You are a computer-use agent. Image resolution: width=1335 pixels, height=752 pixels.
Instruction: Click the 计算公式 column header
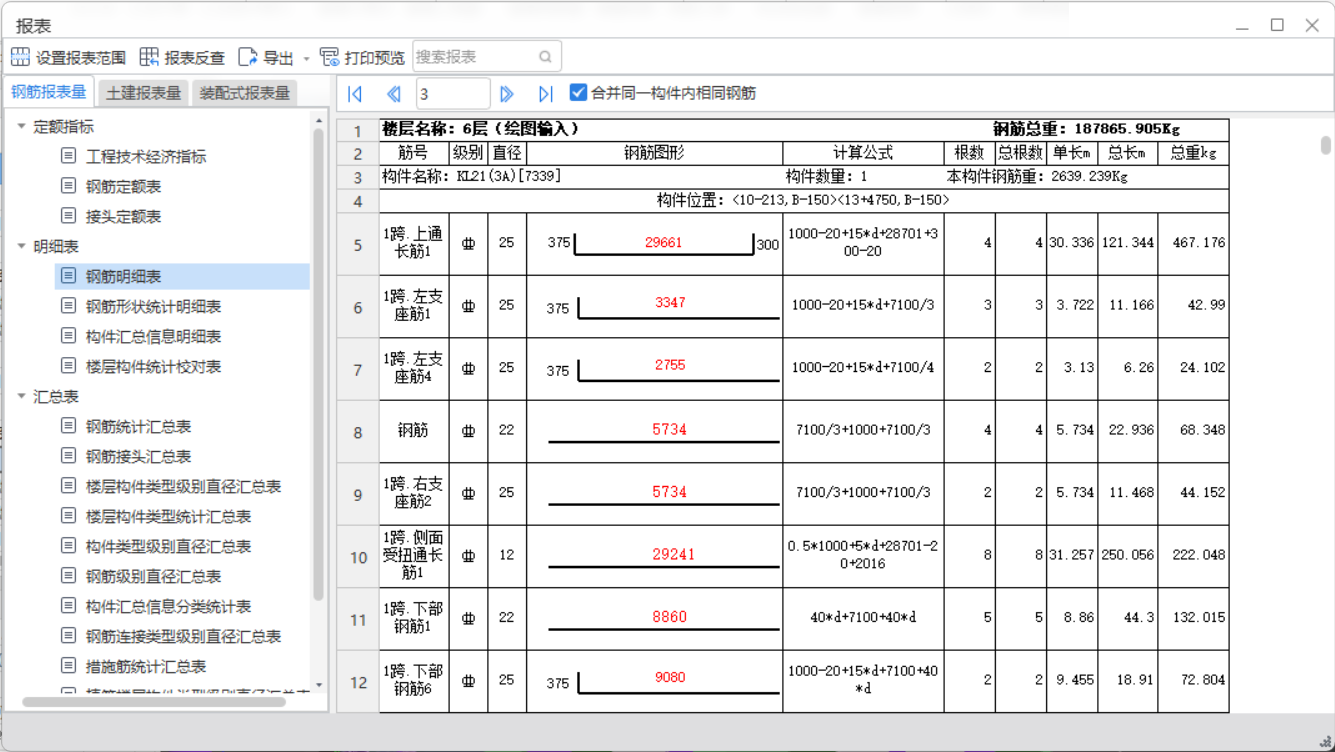click(863, 153)
